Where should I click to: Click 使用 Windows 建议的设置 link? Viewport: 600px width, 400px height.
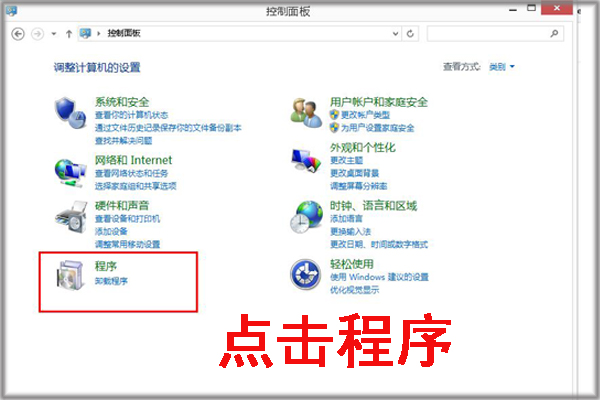click(x=379, y=277)
